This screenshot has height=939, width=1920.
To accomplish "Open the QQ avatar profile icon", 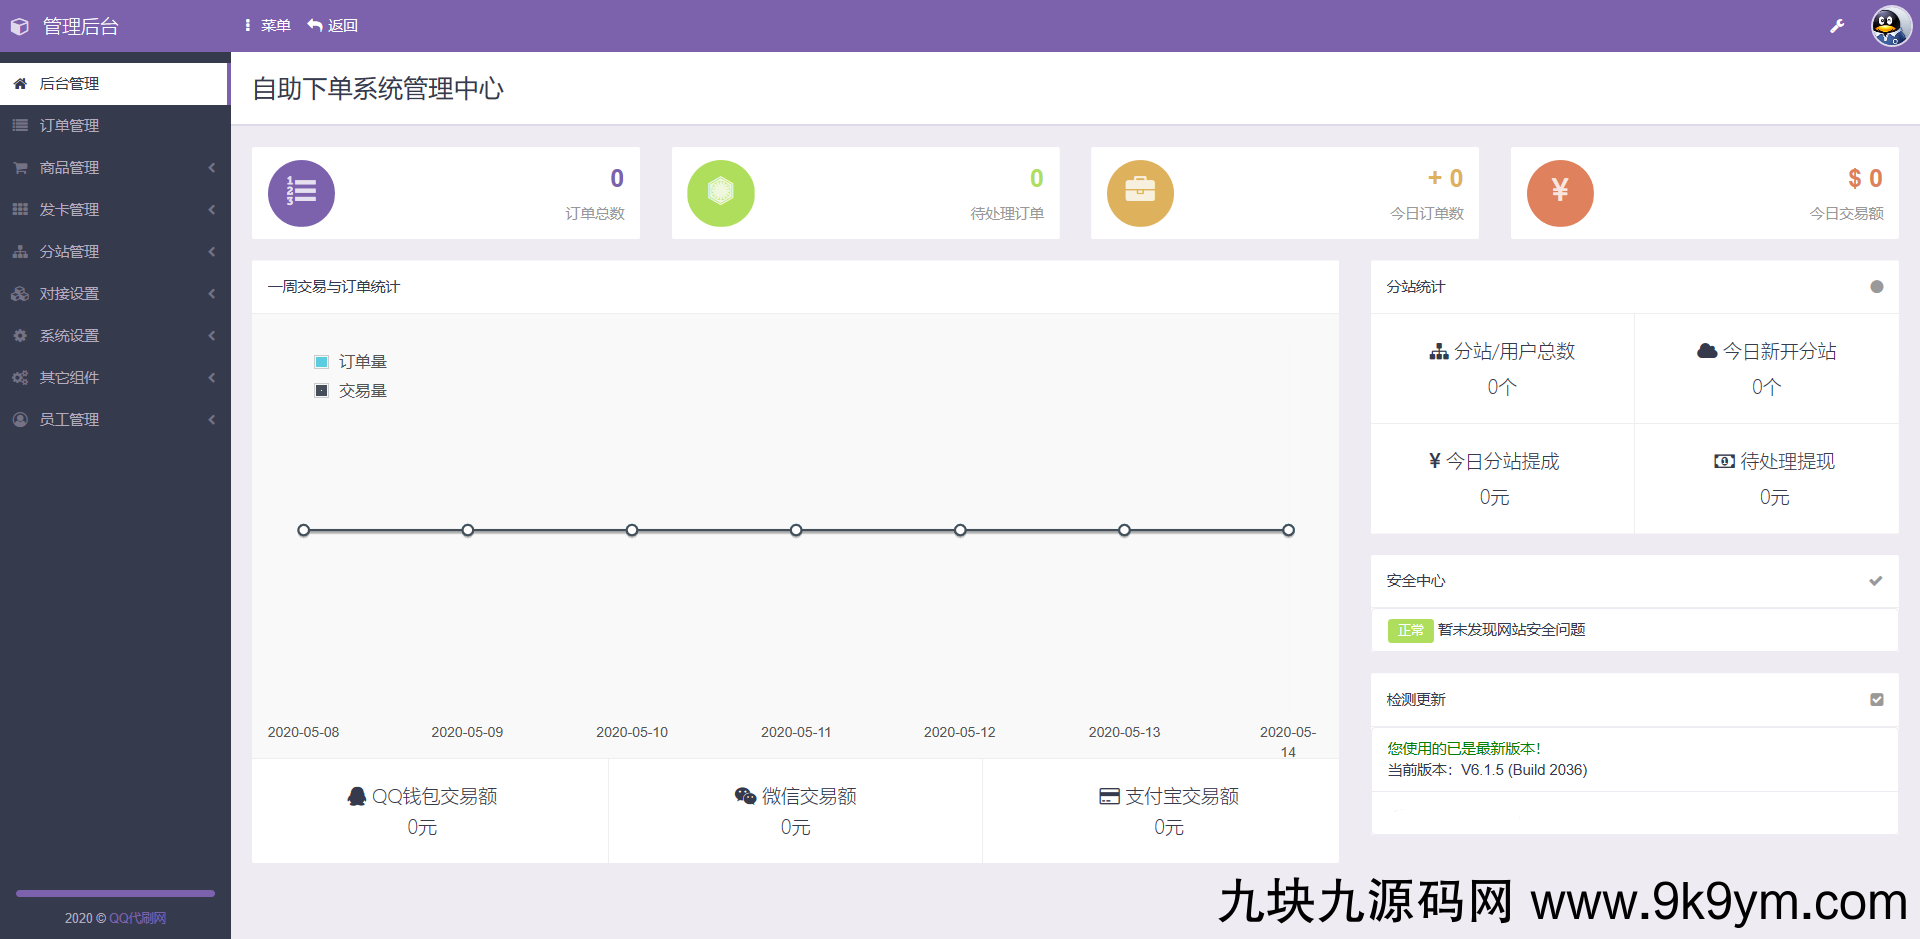I will 1890,26.
